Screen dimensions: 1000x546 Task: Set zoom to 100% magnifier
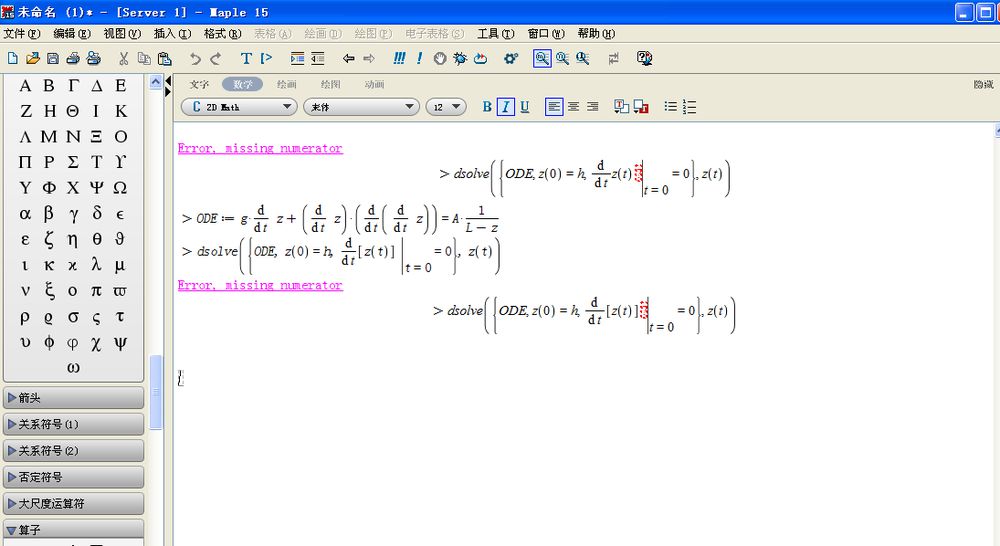tap(542, 59)
